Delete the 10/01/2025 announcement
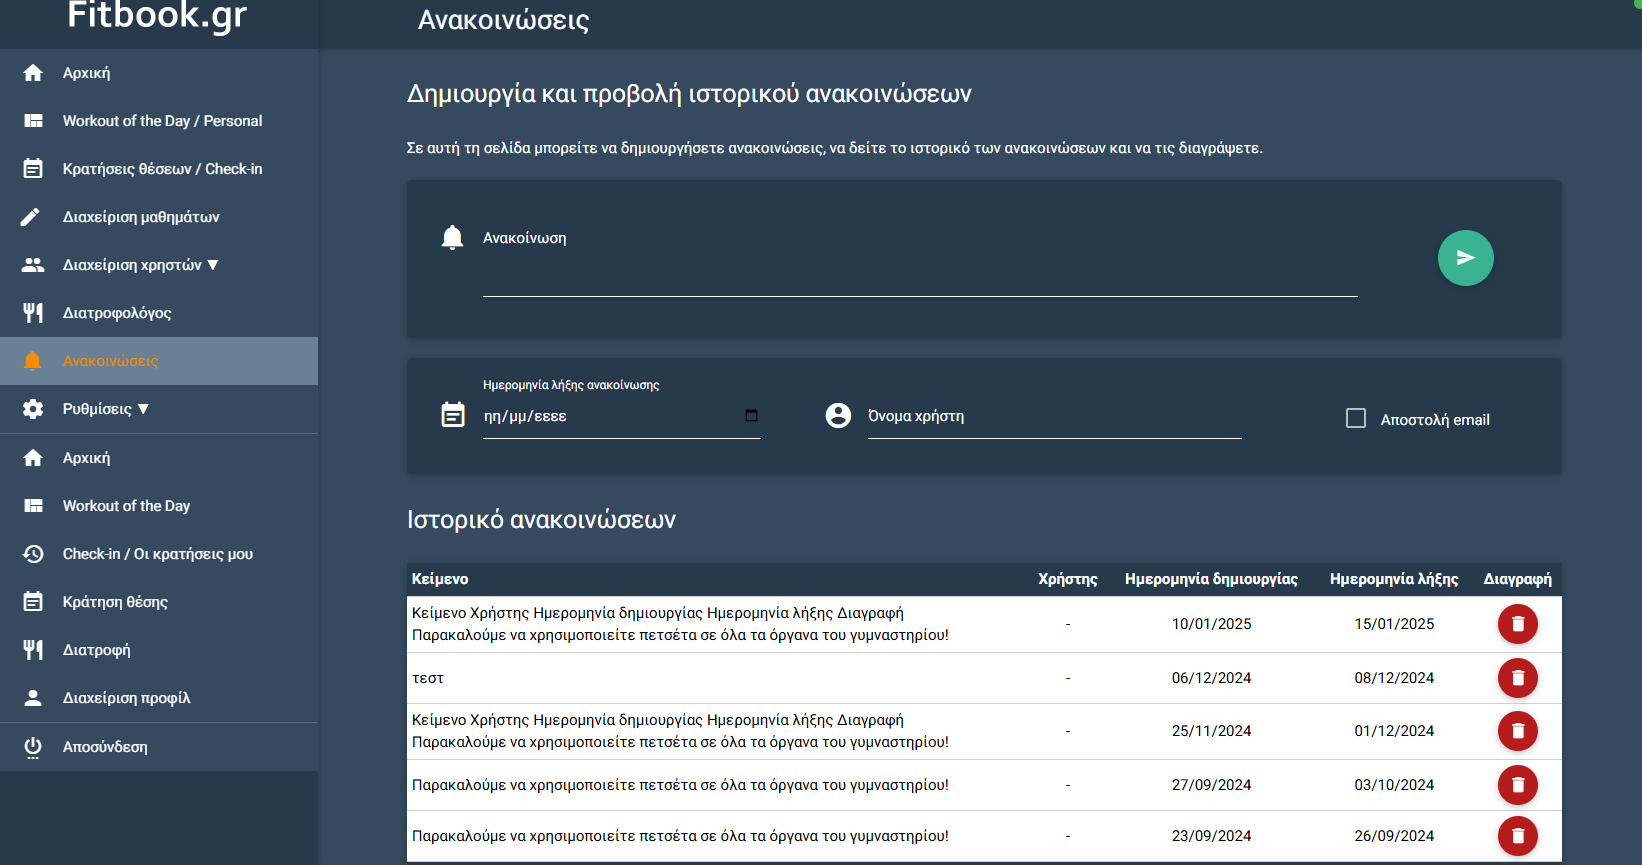 click(1517, 624)
